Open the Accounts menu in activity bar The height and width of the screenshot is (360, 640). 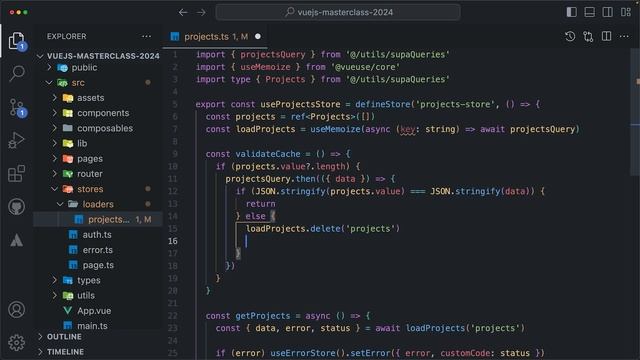tap(16, 310)
